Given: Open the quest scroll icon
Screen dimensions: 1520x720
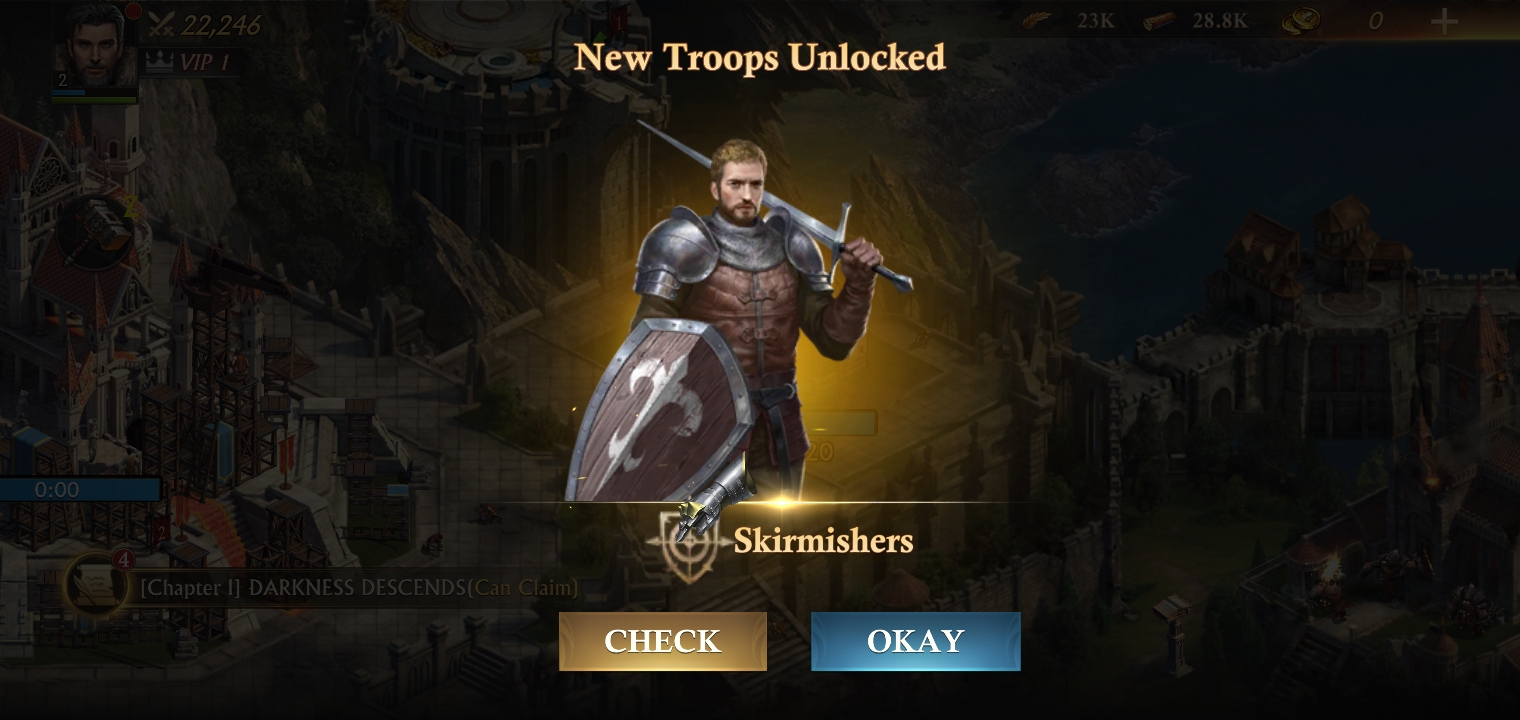Looking at the screenshot, I should (x=96, y=586).
